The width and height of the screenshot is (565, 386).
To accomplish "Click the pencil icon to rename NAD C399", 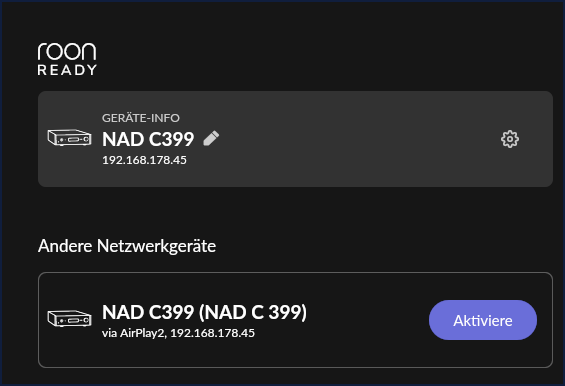I will tap(211, 139).
